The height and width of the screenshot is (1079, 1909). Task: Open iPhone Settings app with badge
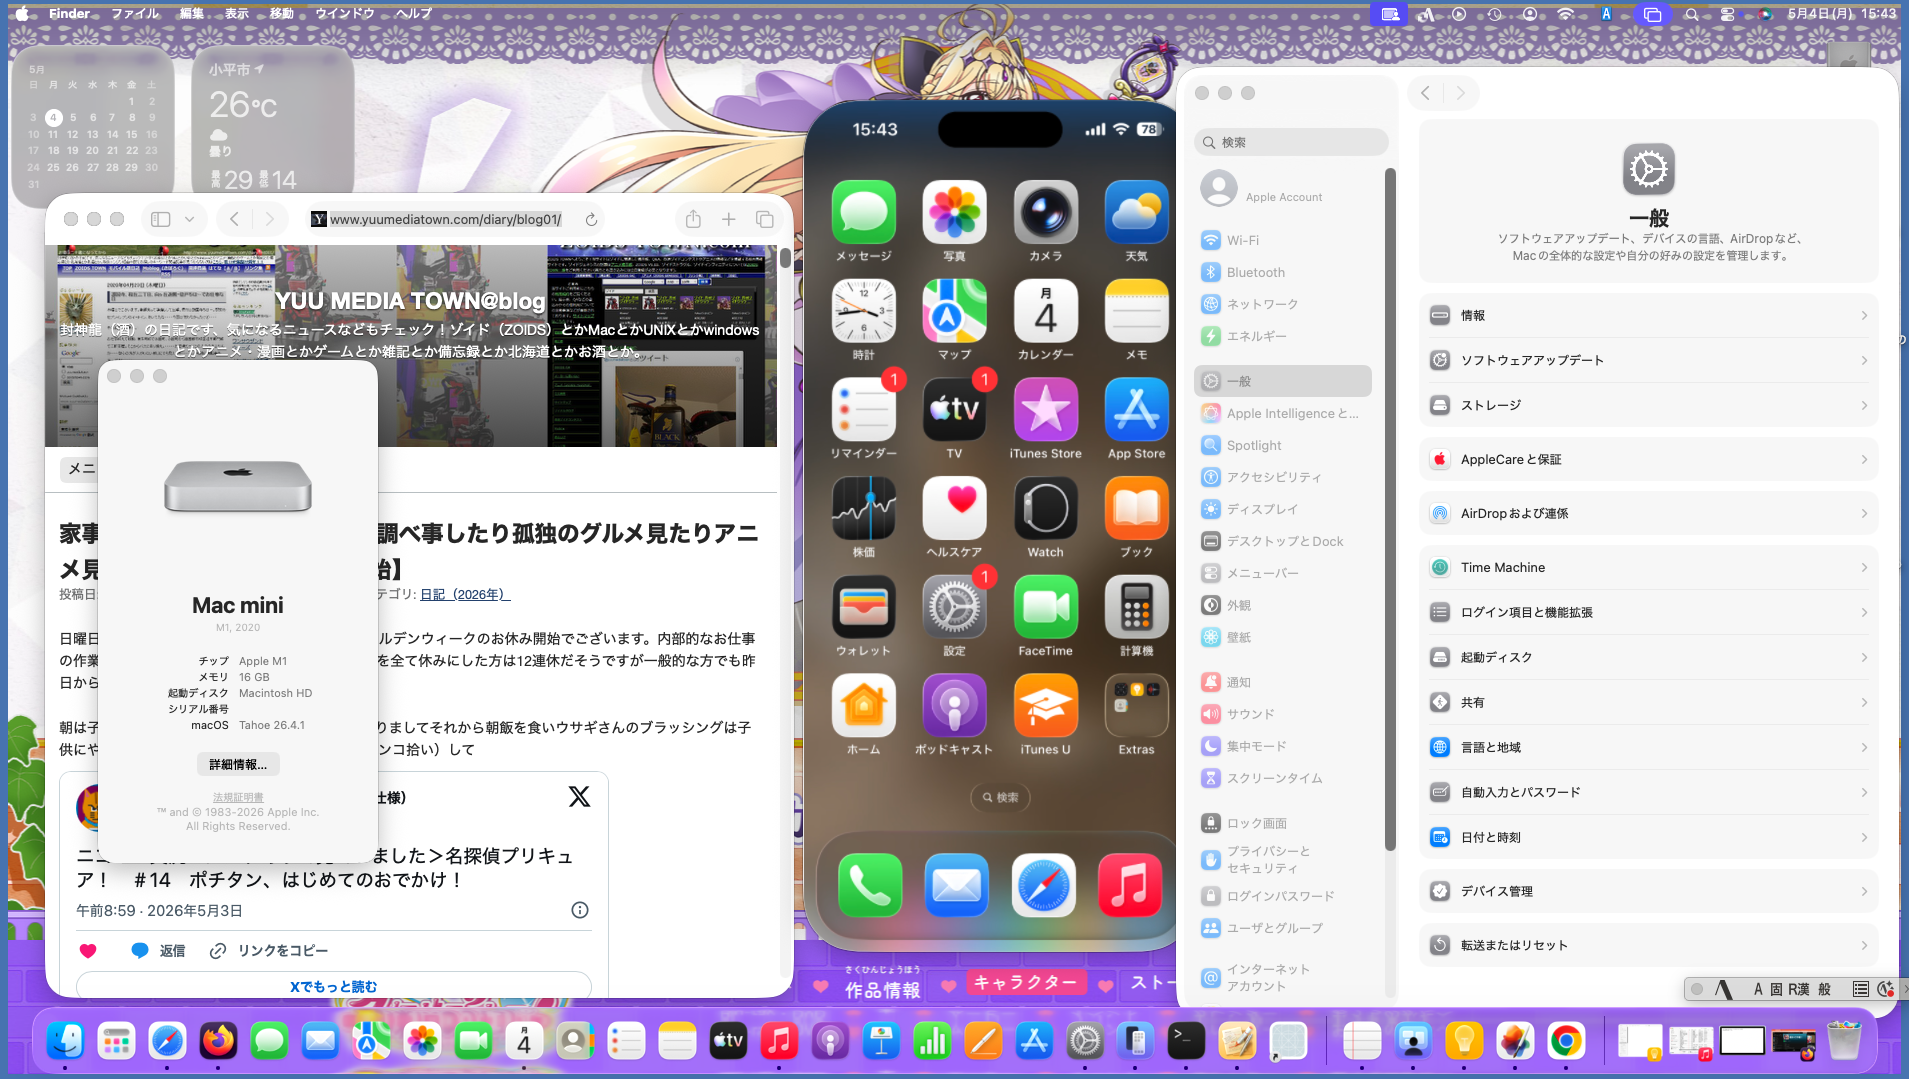click(955, 607)
